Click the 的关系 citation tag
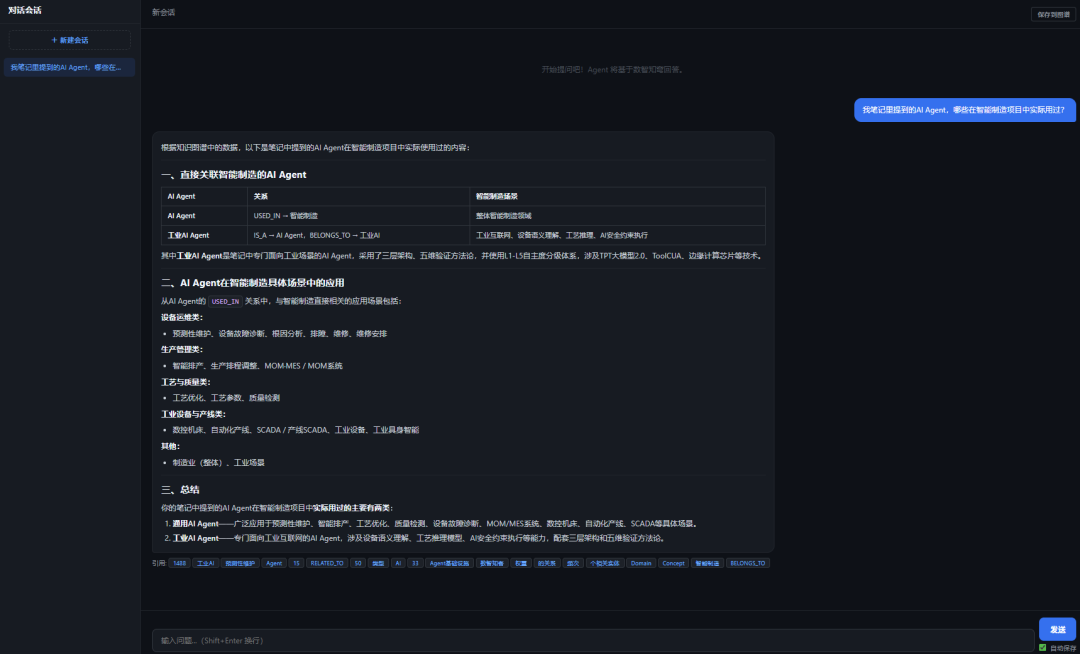Image resolution: width=1080 pixels, height=654 pixels. pyautogui.click(x=547, y=563)
